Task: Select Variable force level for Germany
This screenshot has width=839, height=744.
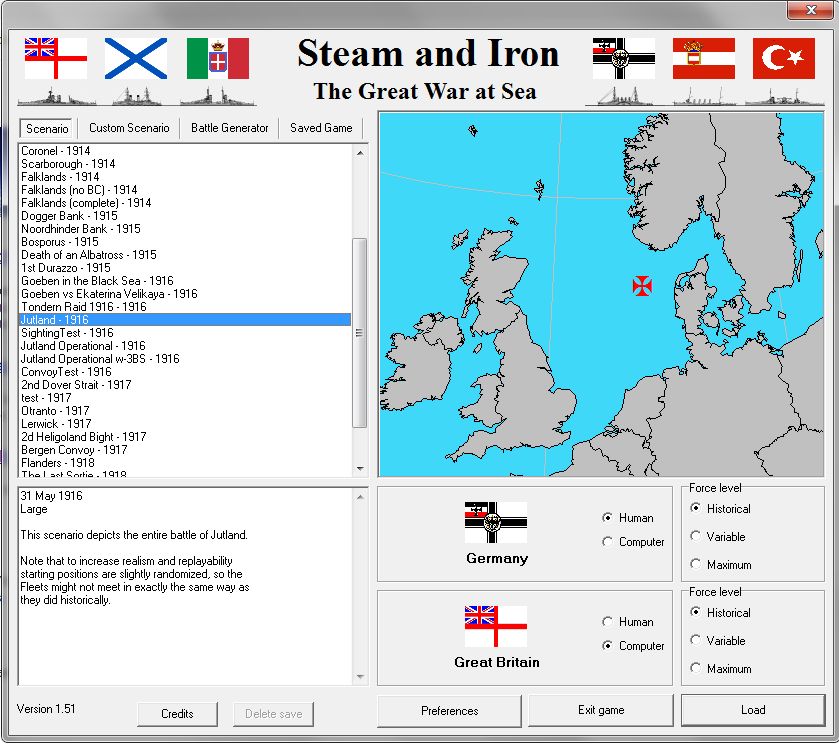Action: [x=696, y=537]
